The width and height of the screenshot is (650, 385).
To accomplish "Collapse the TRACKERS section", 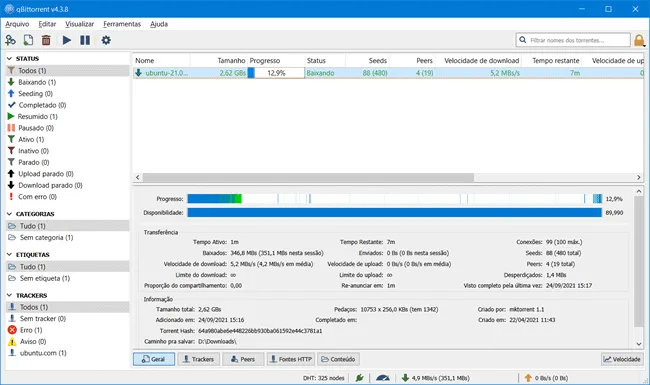I will (10, 295).
